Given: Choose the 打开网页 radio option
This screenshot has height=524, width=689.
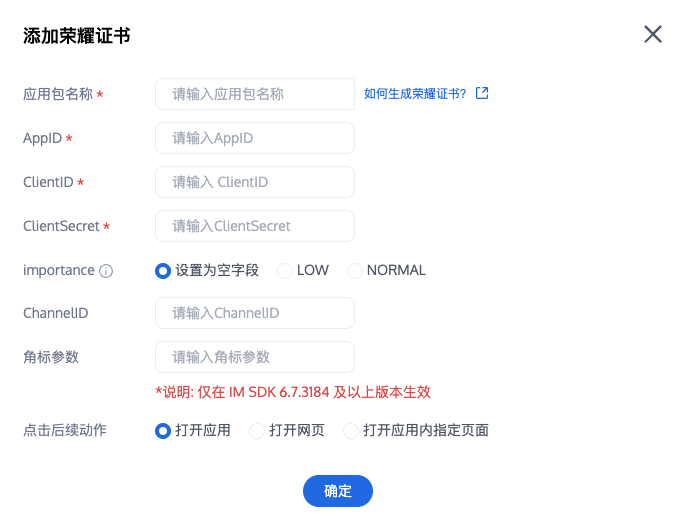Looking at the screenshot, I should point(257,431).
